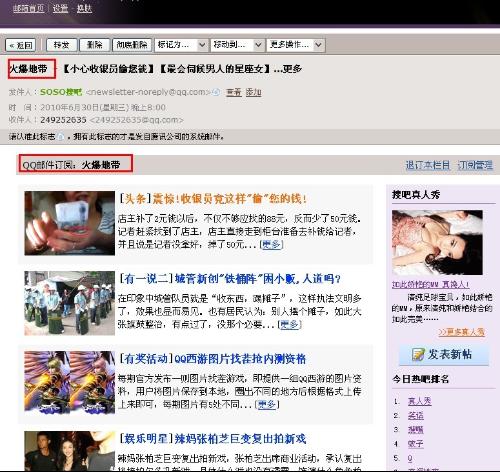Click the notepad icon on 发表新帖
The height and width of the screenshot is (472, 500).
418,355
